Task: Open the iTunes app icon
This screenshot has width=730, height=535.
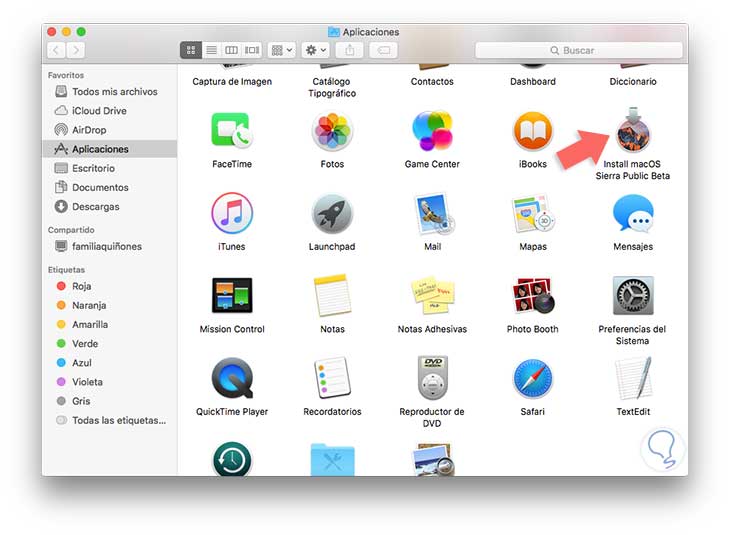Action: tap(232, 213)
